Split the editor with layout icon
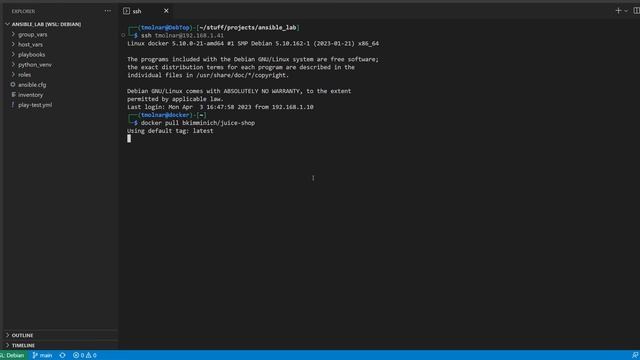 point(636,11)
